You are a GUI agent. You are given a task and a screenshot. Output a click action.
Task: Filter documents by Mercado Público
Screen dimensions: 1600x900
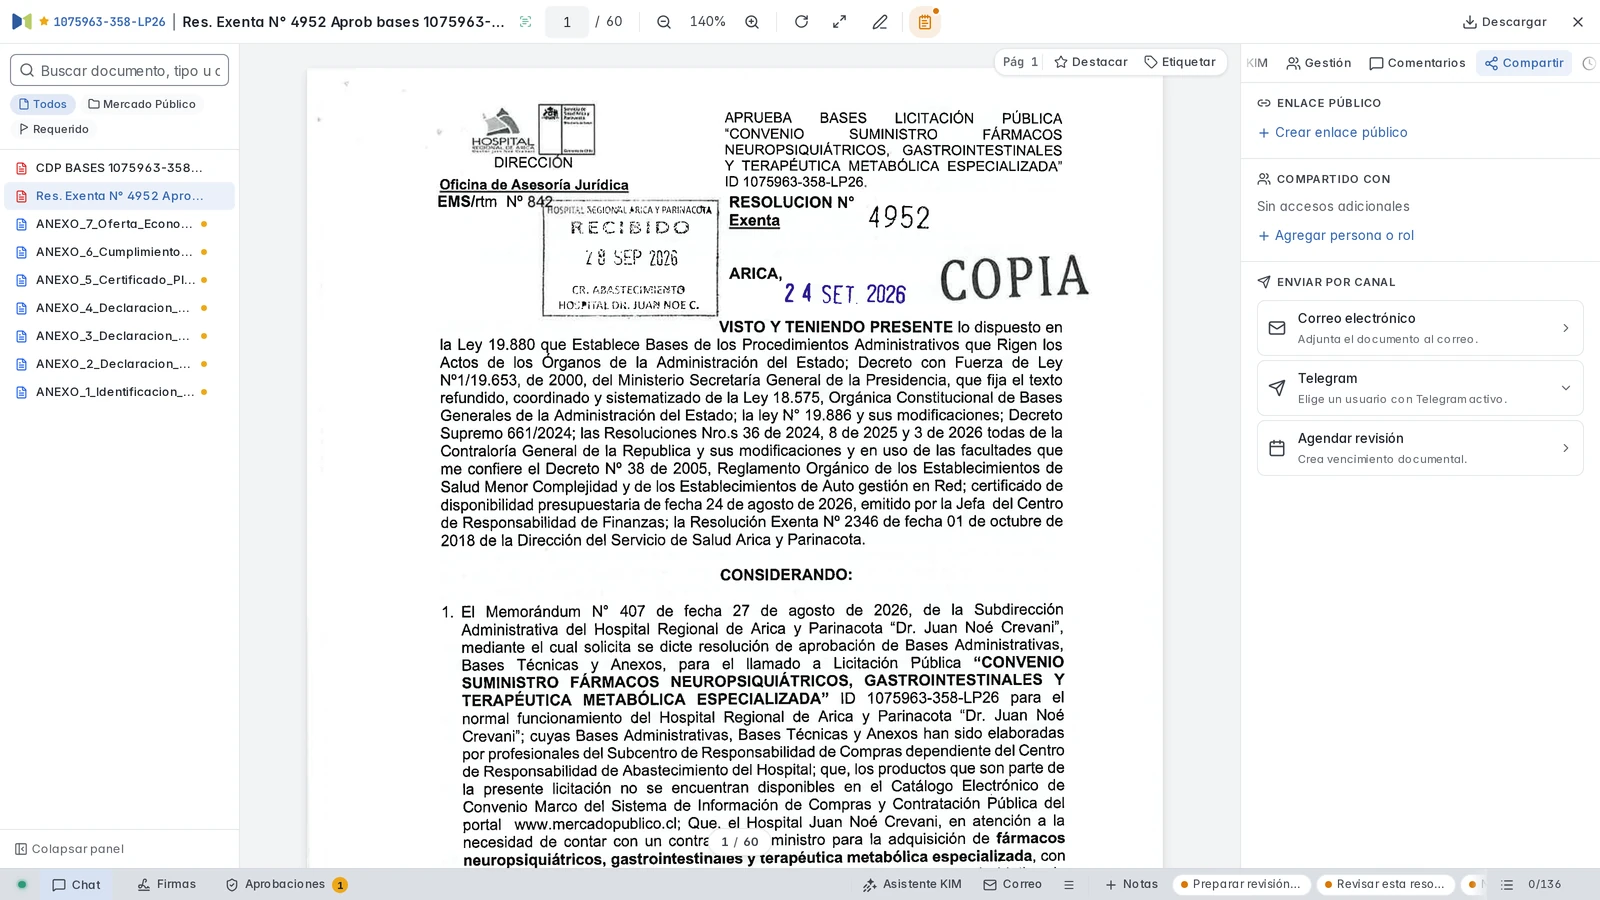142,104
